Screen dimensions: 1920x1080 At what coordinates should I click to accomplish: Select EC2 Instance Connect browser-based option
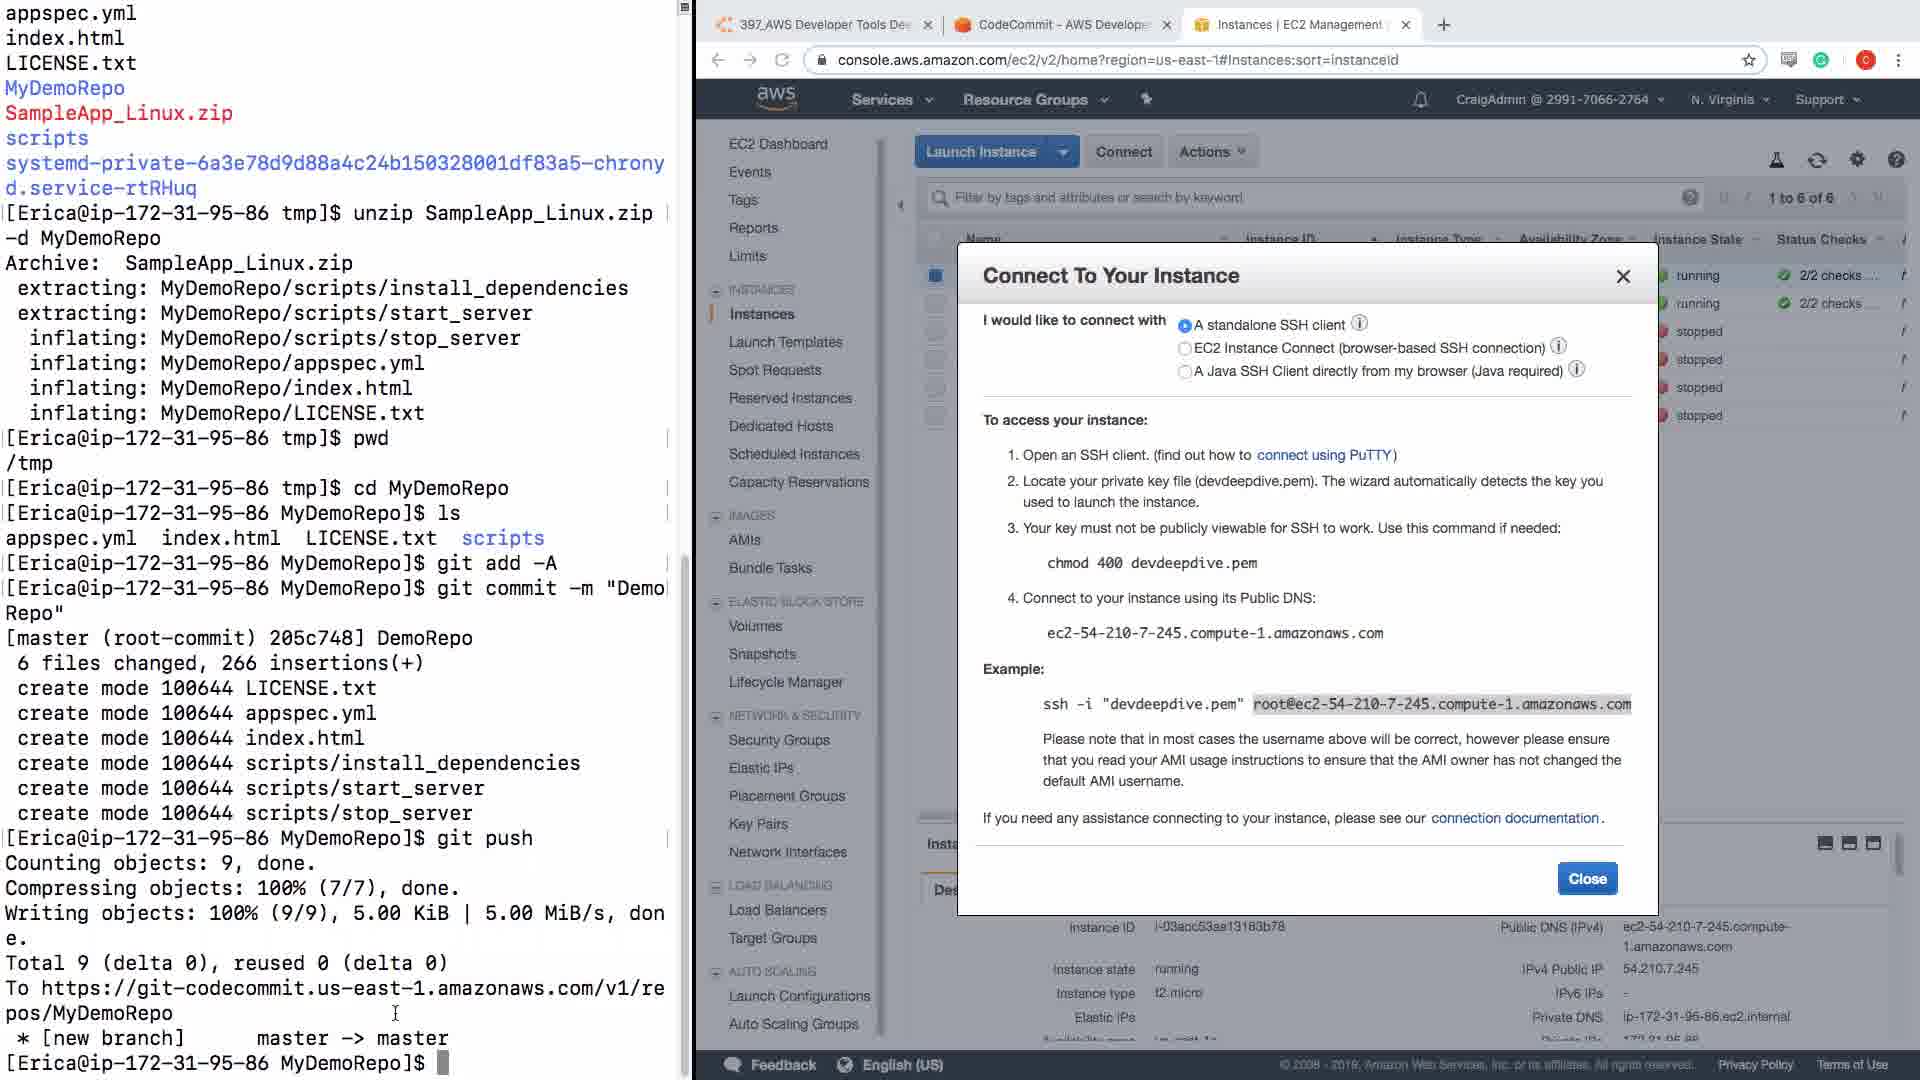click(1185, 349)
